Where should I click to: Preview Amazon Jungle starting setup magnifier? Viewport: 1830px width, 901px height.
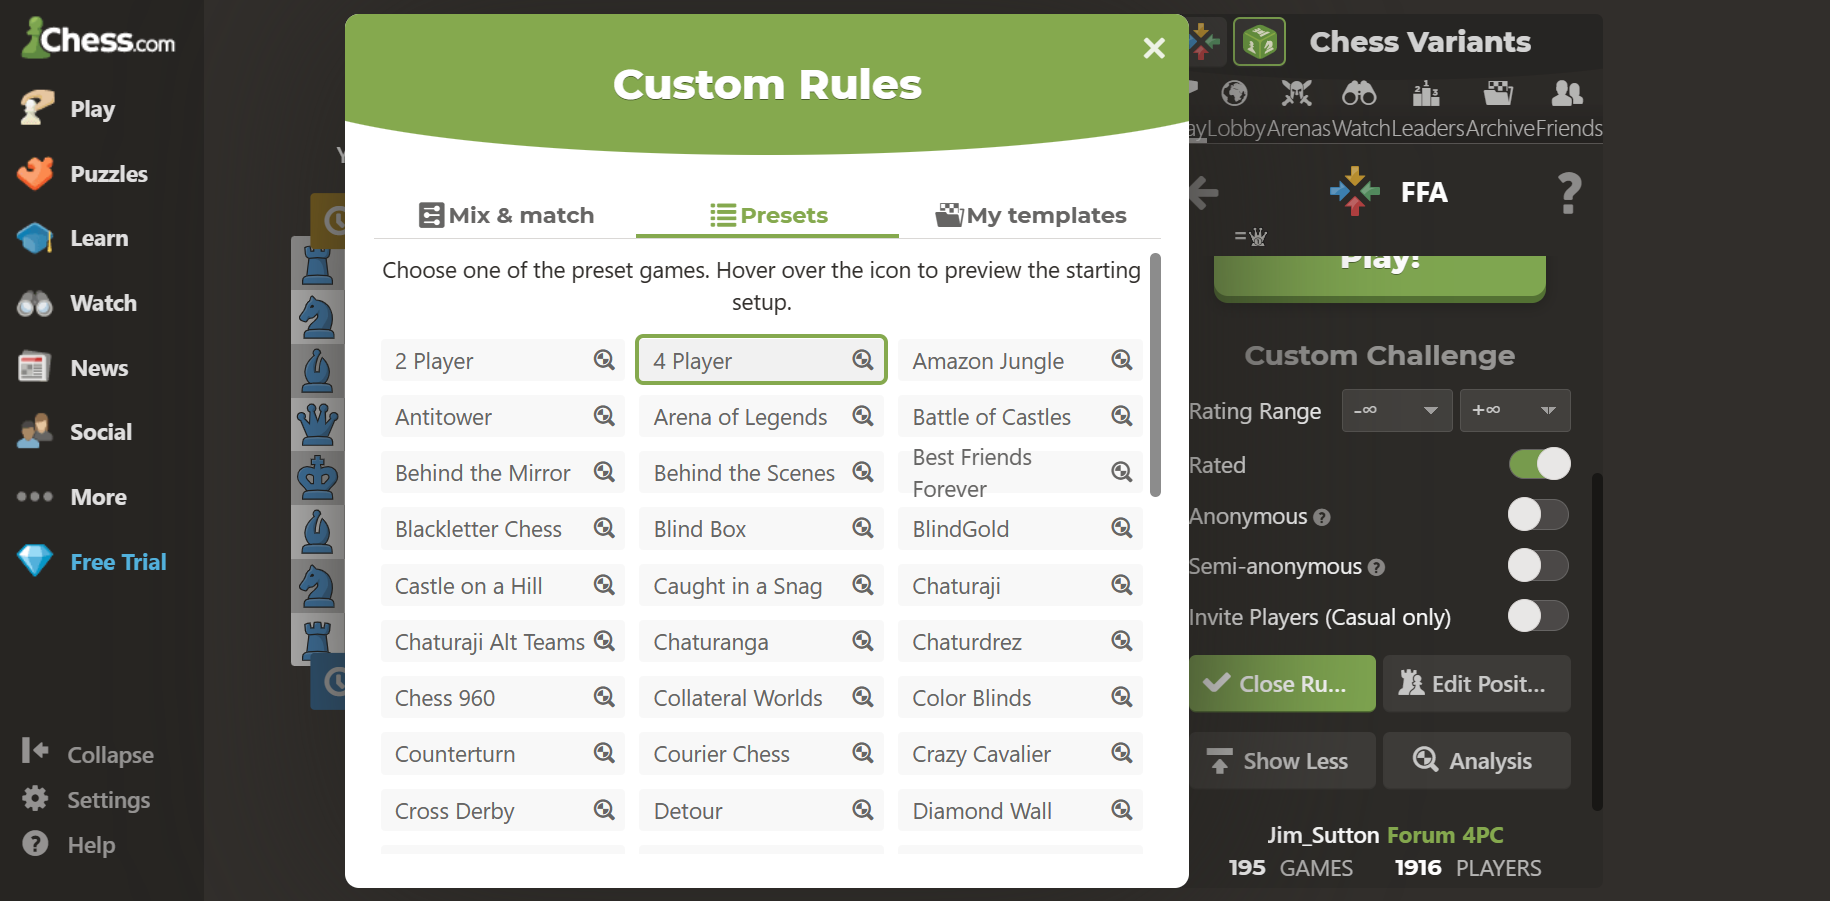[1122, 360]
